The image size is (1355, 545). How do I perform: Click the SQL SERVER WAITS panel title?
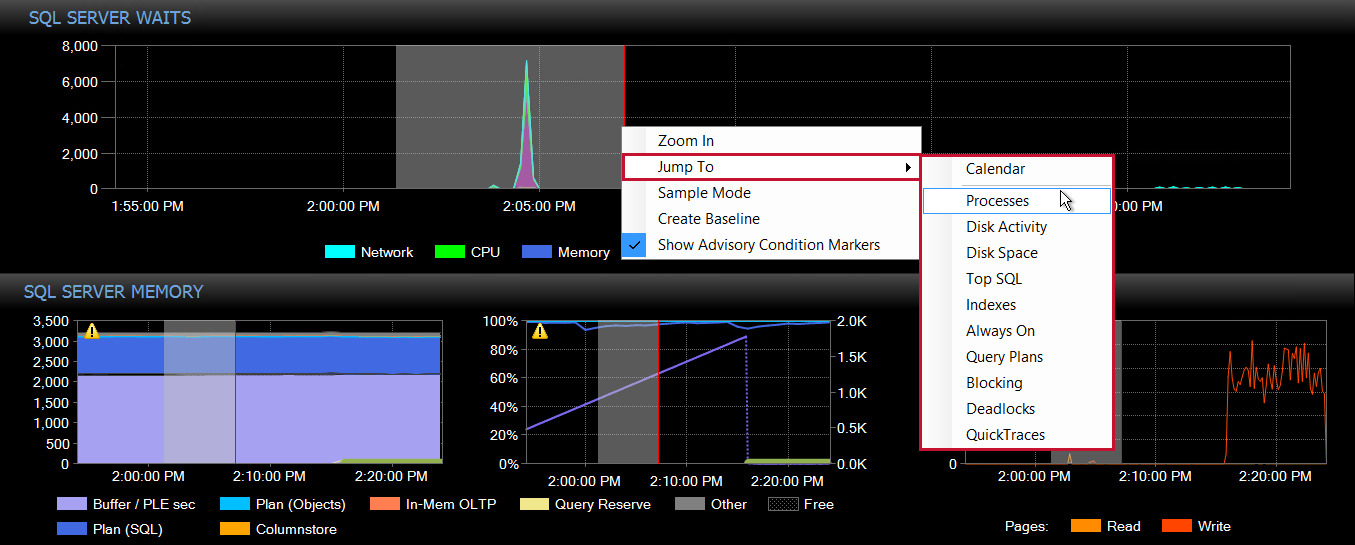point(110,18)
